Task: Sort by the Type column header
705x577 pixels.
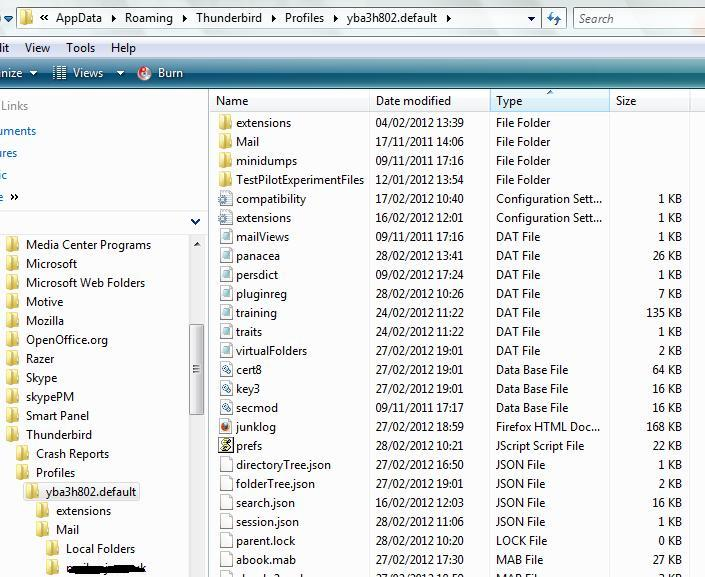Action: point(549,101)
